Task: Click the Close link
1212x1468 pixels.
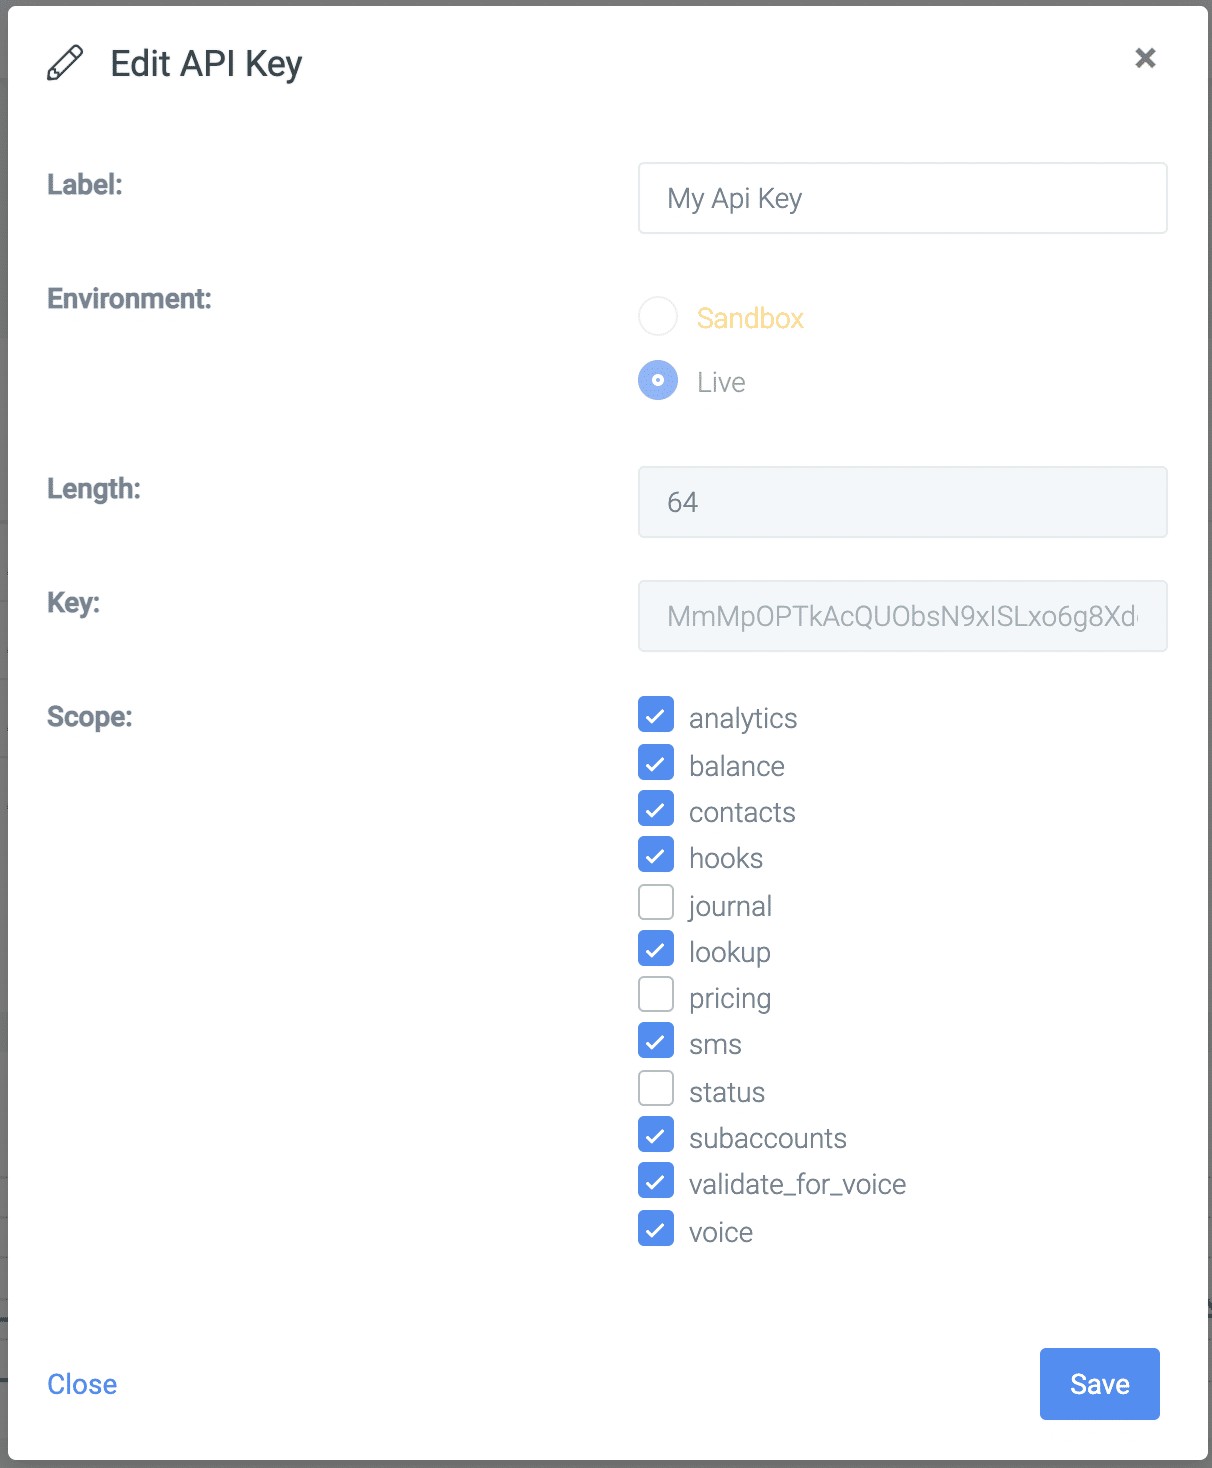Action: click(82, 1384)
